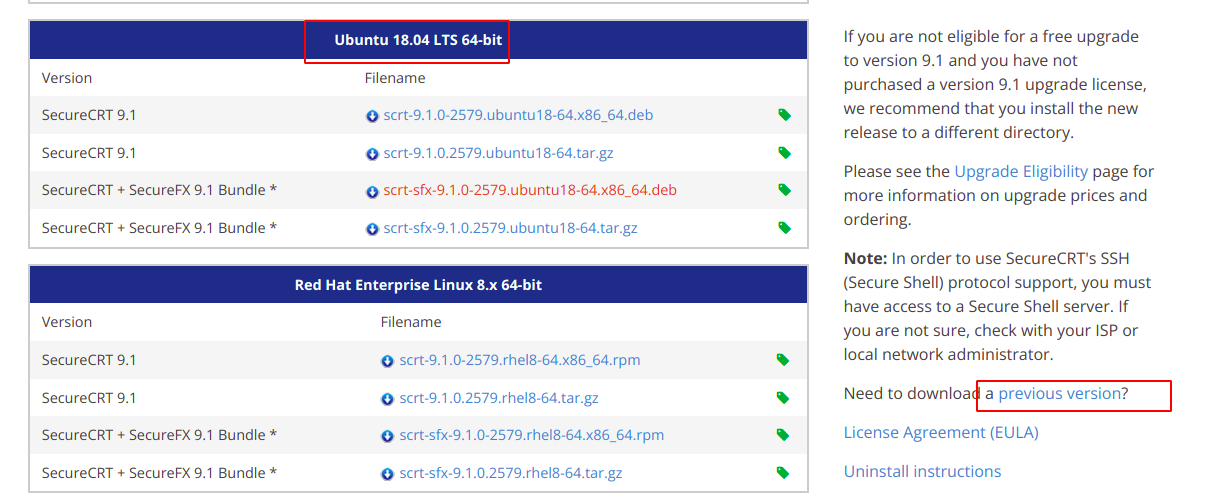This screenshot has height=497, width=1214.
Task: Download scrt-9.1.0-2579.ubuntu18-64.x86_64.deb file
Action: tap(518, 115)
